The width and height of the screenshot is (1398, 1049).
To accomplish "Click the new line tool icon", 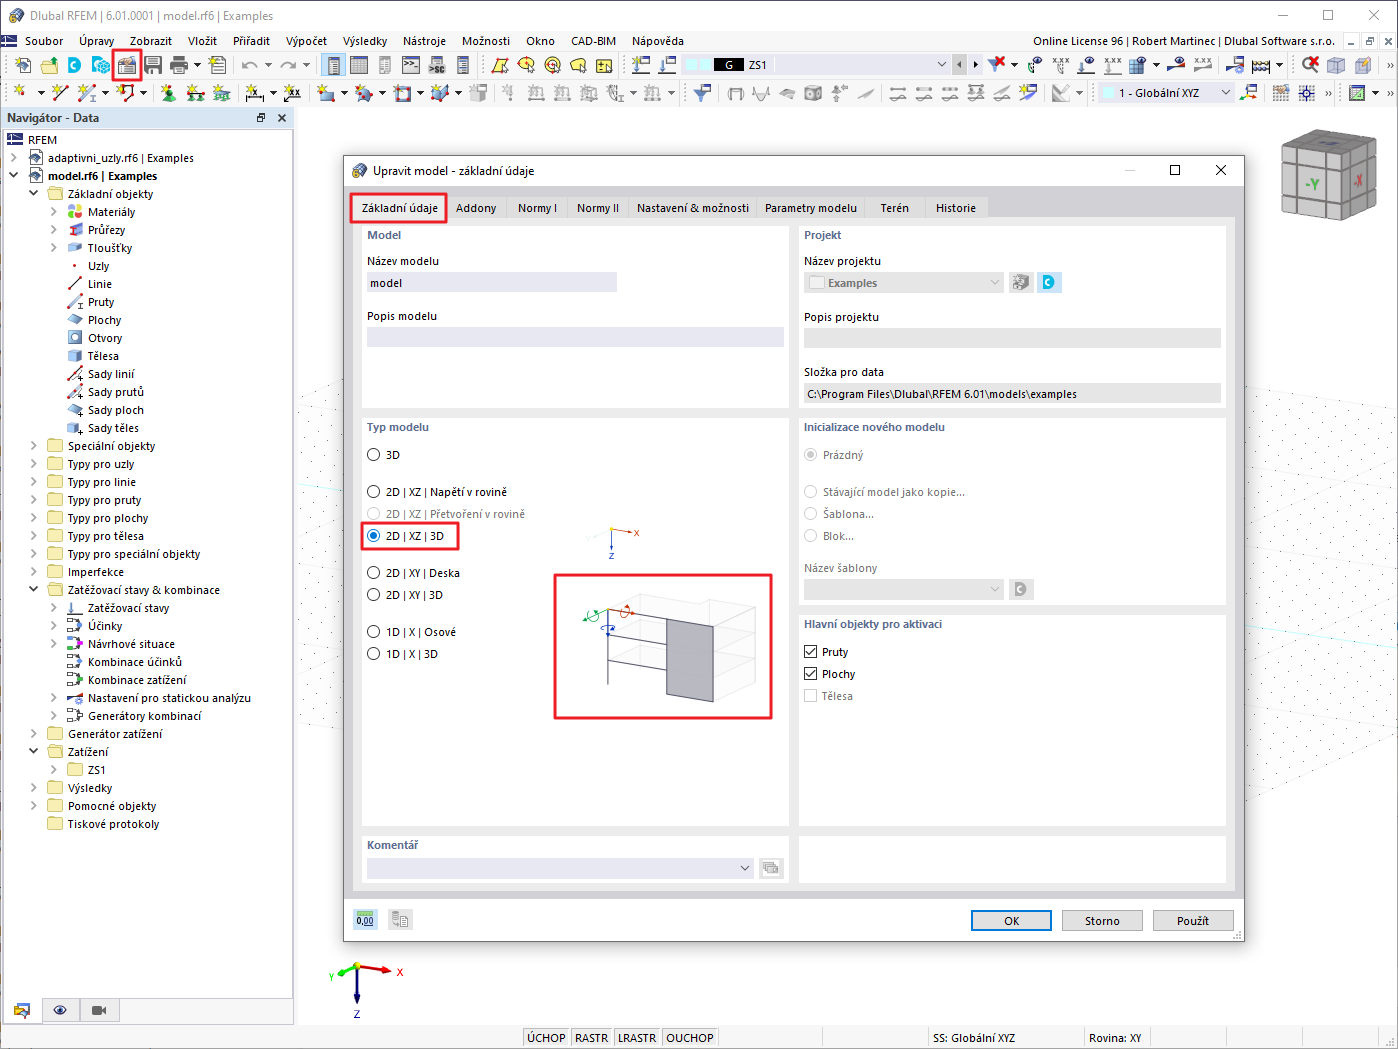I will click(x=60, y=93).
